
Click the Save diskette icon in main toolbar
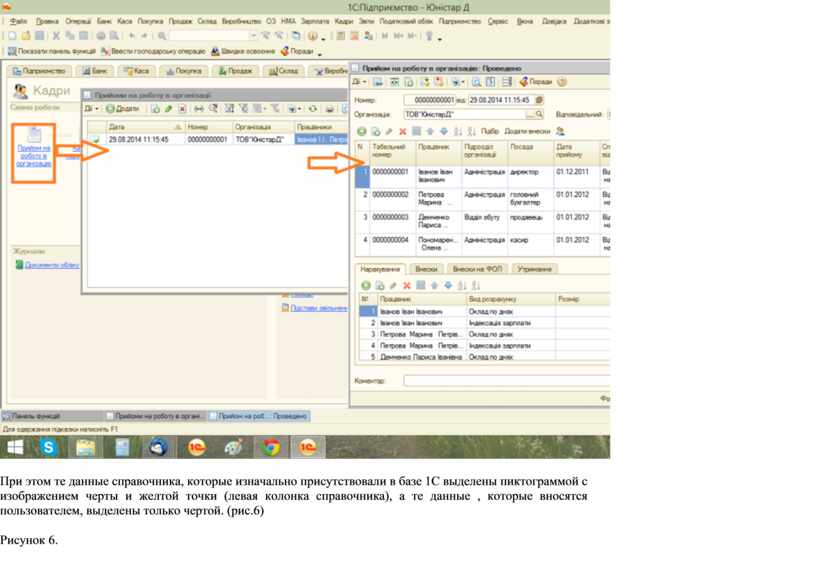(39, 36)
